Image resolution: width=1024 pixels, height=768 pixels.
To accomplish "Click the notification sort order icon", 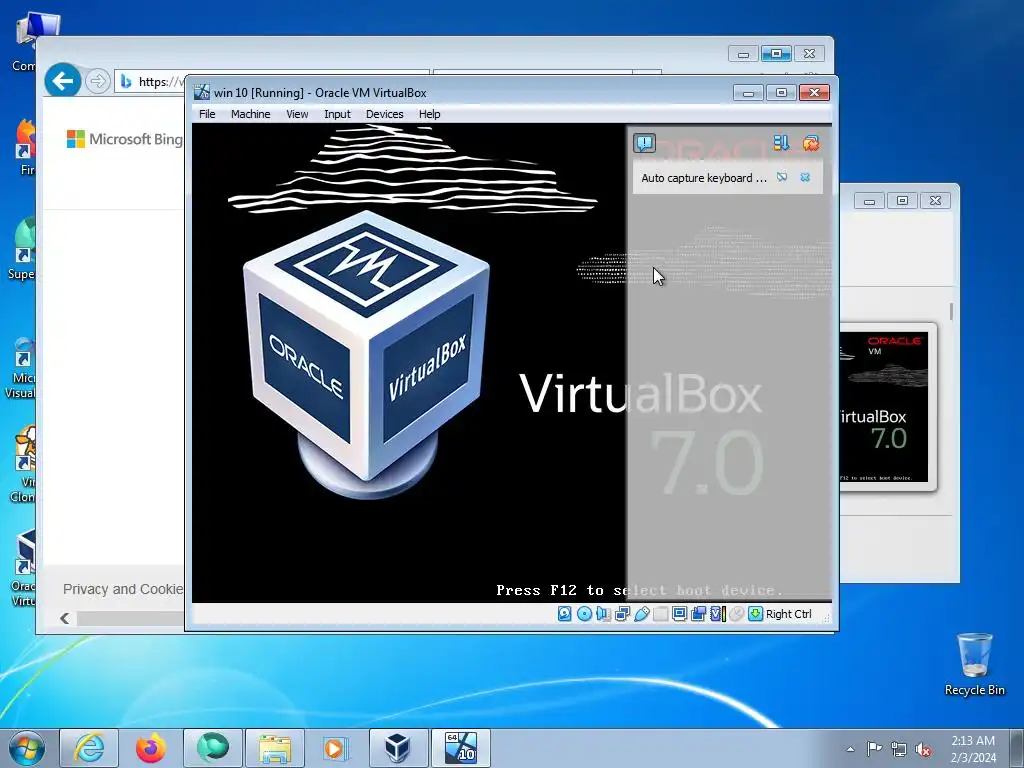I will point(781,142).
